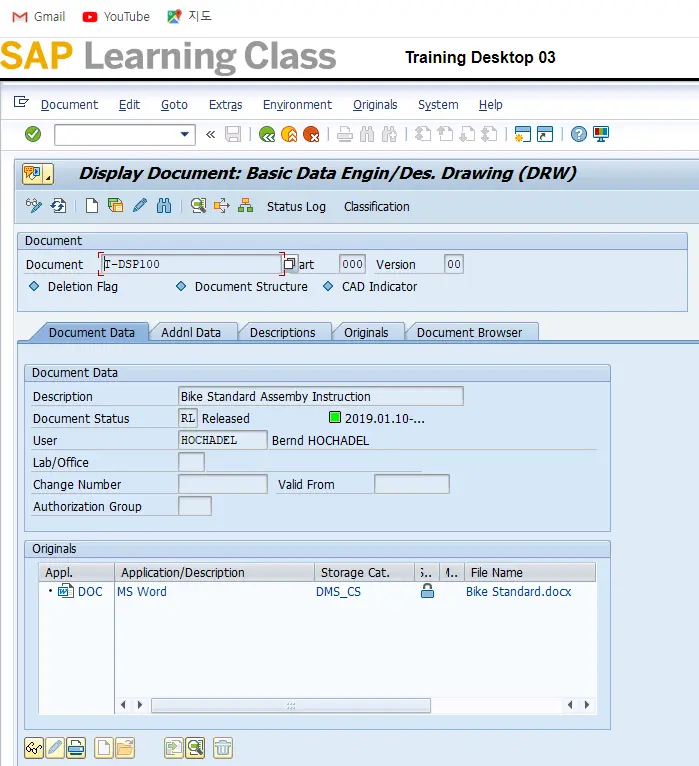Open the Environment menu

tap(297, 105)
